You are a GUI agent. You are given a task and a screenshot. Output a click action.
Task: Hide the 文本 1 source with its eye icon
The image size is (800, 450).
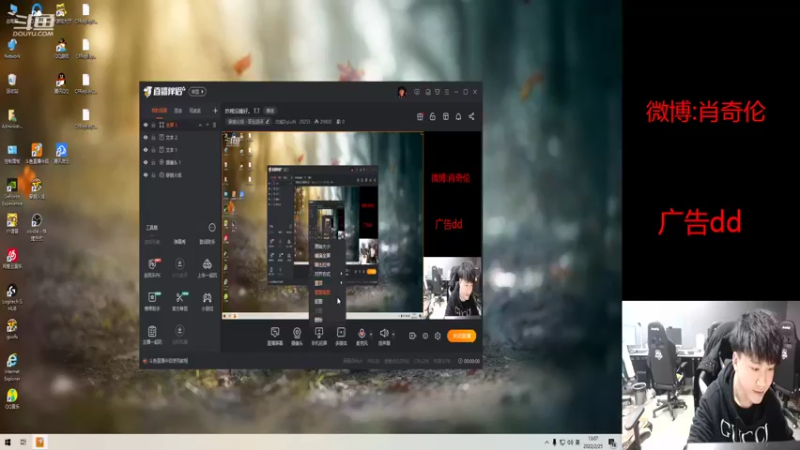coord(145,150)
